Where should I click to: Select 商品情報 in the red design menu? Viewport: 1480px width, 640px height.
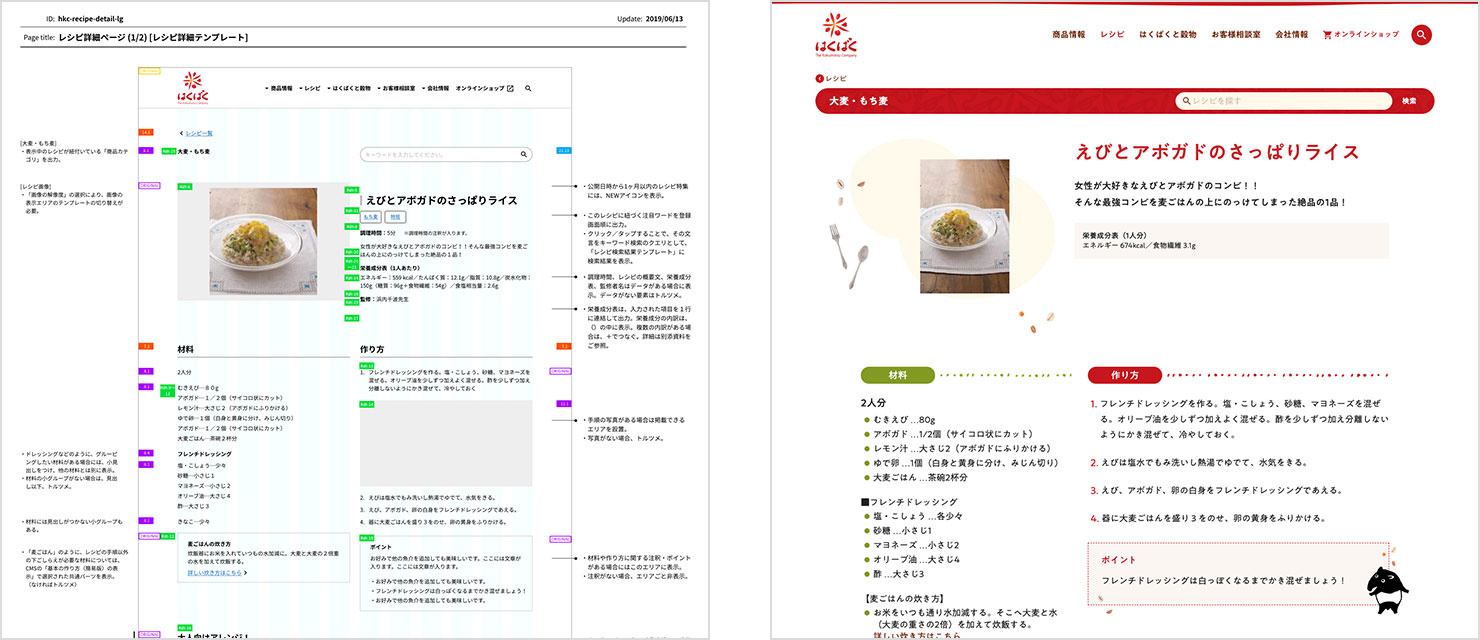pyautogui.click(x=1068, y=35)
